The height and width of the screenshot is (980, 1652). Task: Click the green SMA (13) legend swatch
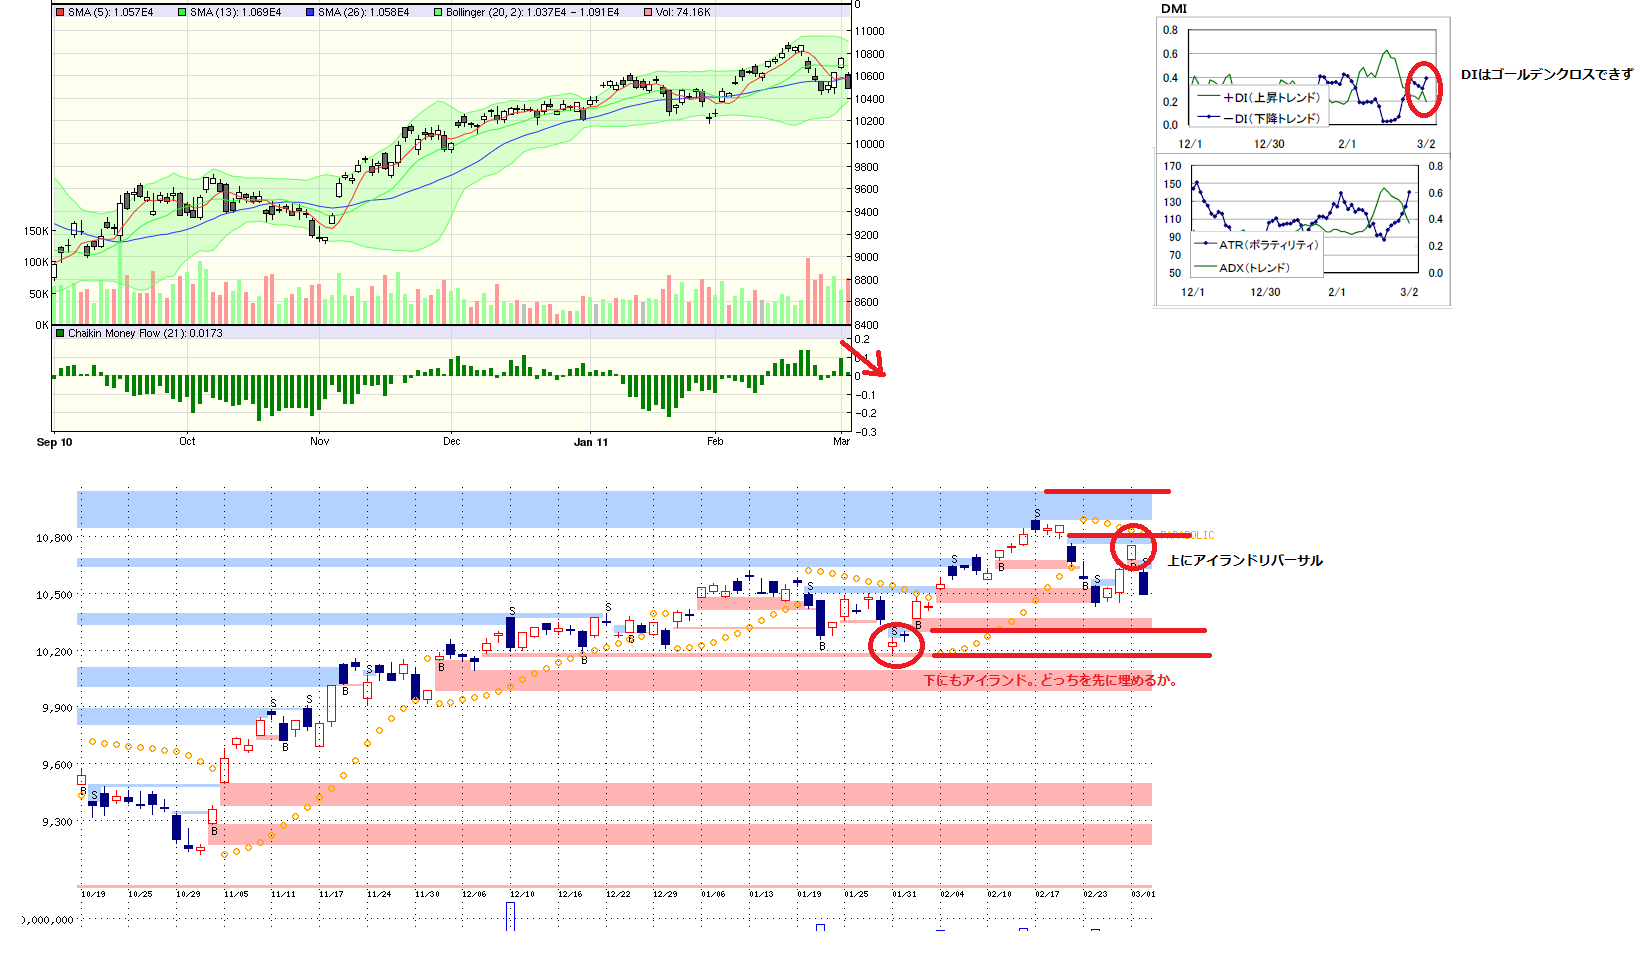pos(182,12)
